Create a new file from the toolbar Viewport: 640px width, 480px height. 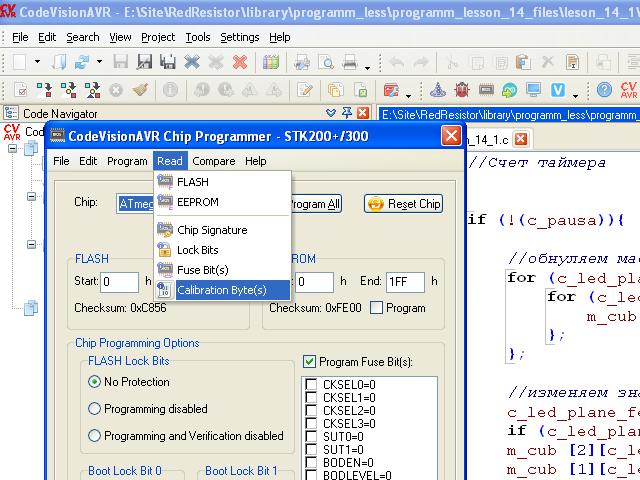point(19,62)
